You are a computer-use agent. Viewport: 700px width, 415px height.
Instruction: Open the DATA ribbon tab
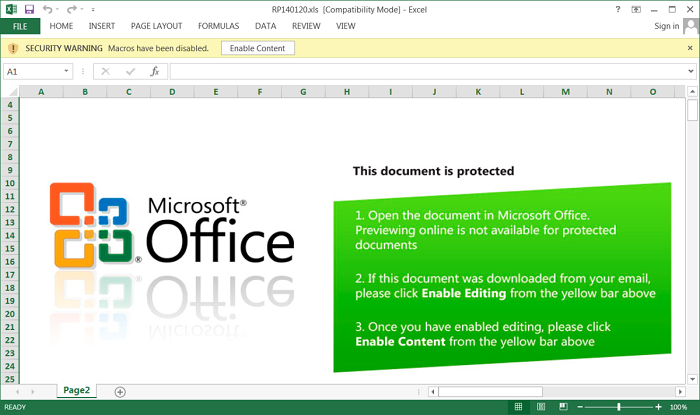tap(266, 26)
